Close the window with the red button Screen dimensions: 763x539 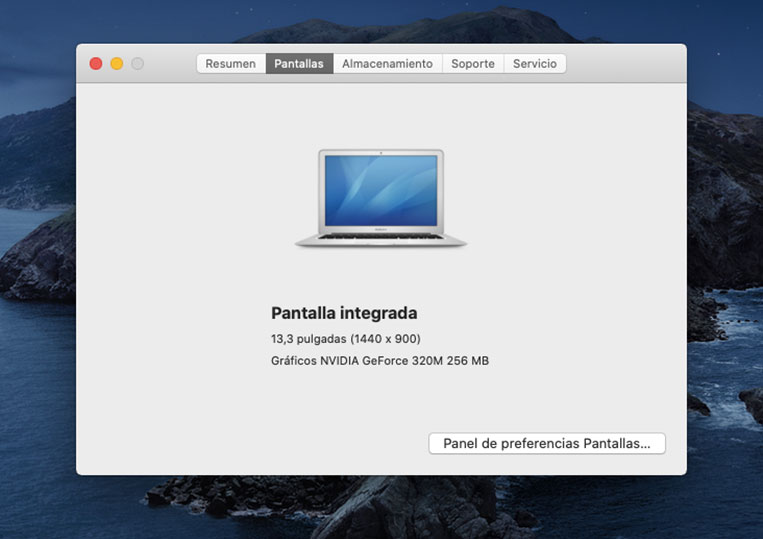pos(96,64)
